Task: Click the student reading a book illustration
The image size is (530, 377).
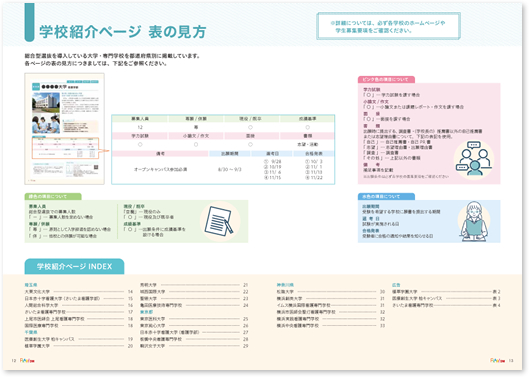Action: [x=473, y=221]
